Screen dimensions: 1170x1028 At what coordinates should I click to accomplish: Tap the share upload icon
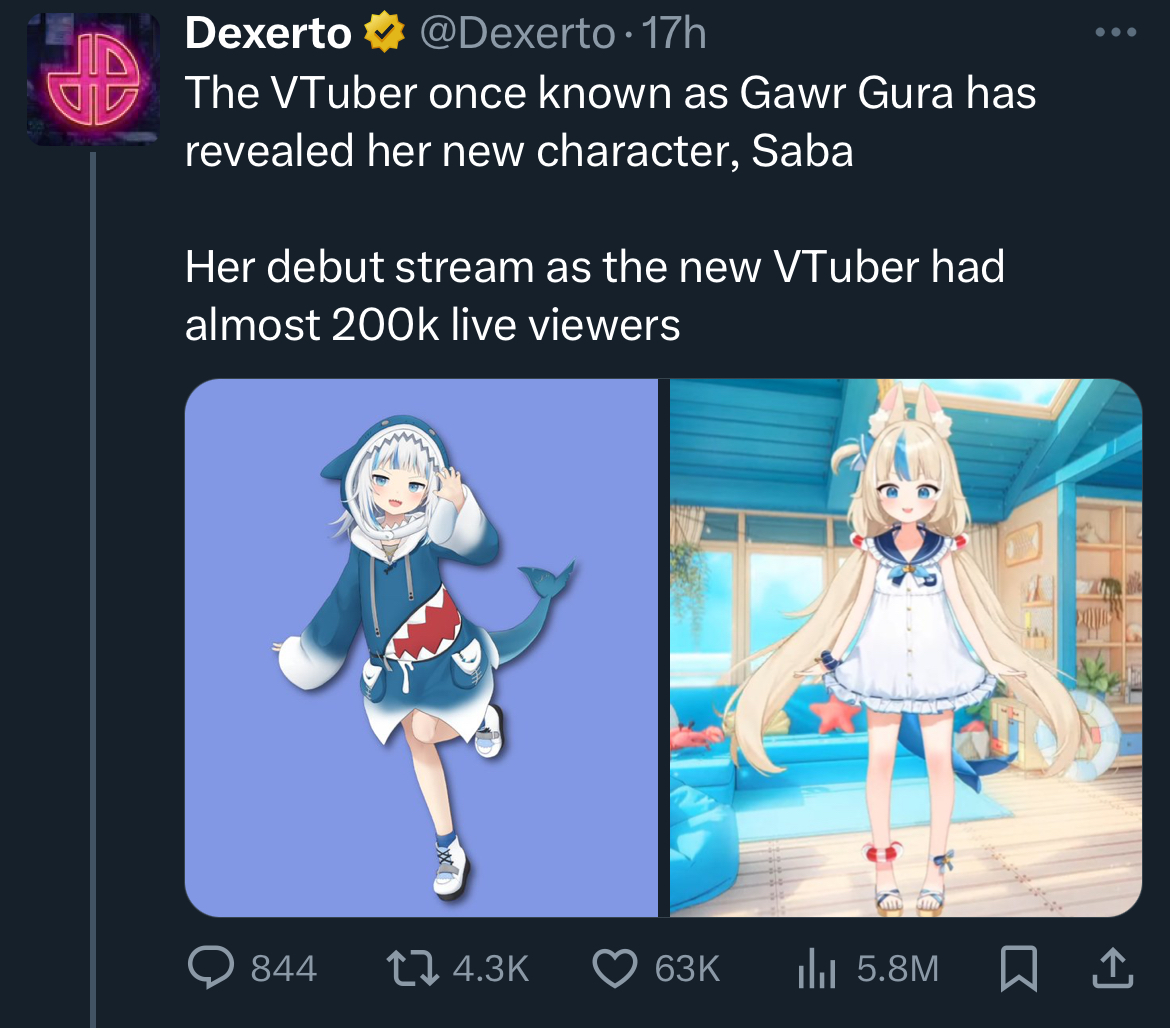coord(1113,968)
